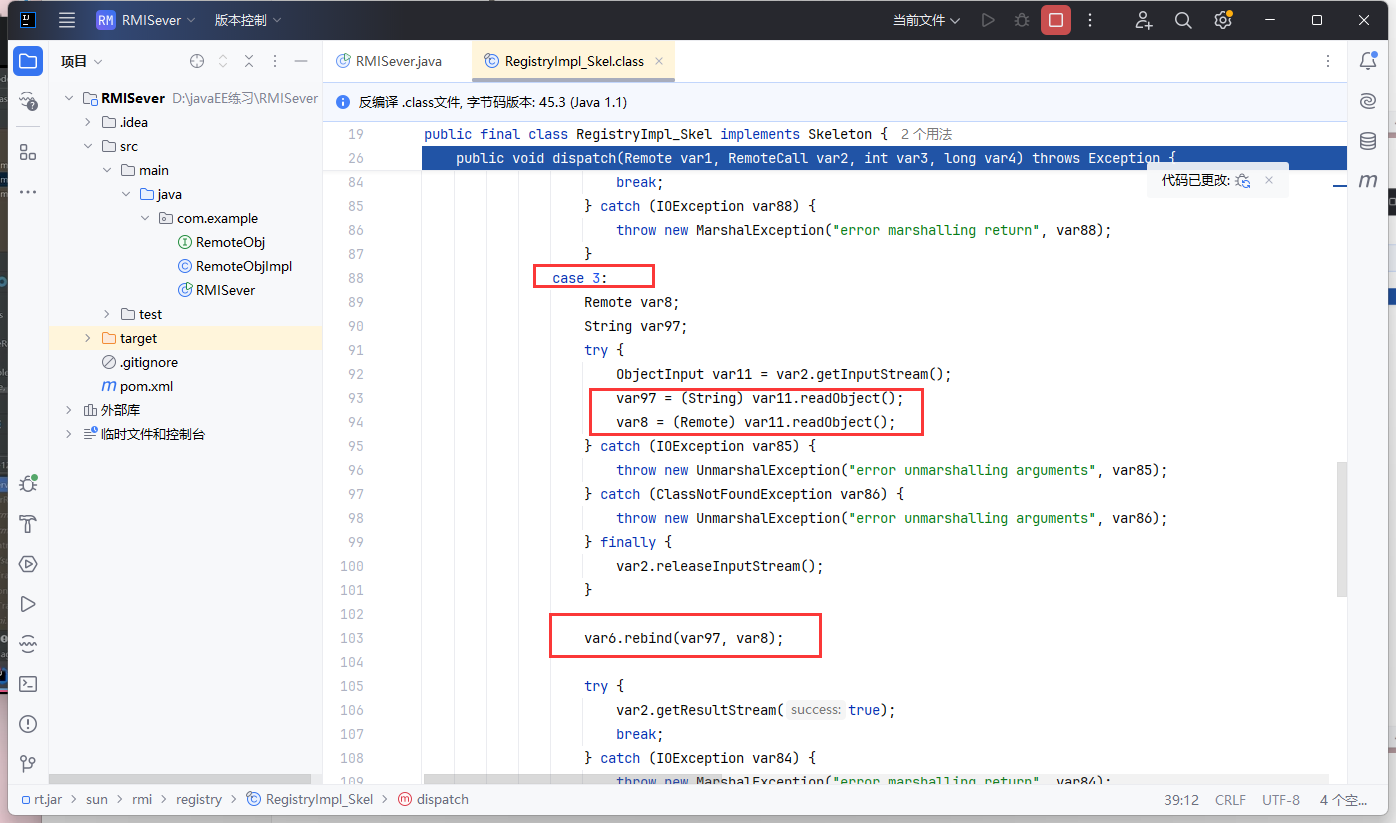The image size is (1396, 823).
Task: Open the Build hammer tool window
Action: tap(28, 524)
